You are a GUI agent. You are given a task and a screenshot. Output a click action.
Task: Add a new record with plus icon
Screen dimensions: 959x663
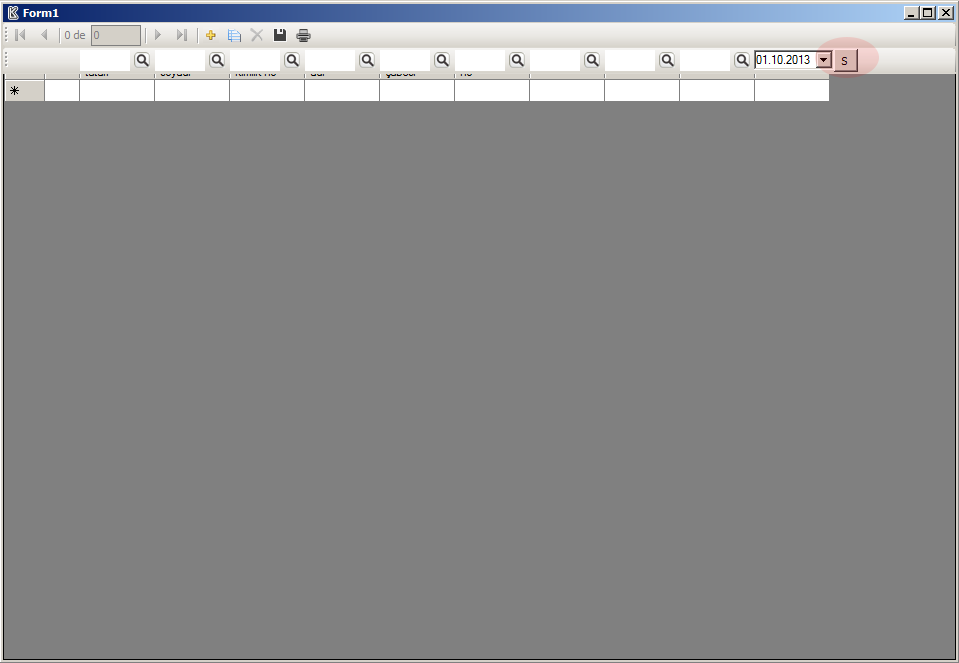click(211, 35)
